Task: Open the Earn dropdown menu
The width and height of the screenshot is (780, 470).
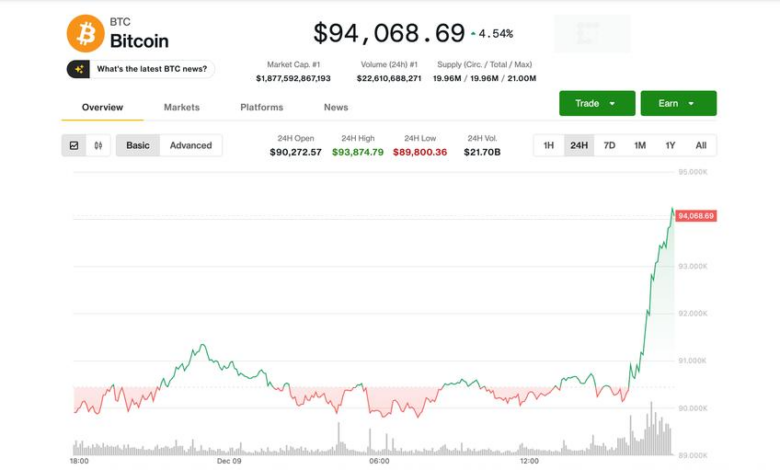Action: coord(678,103)
